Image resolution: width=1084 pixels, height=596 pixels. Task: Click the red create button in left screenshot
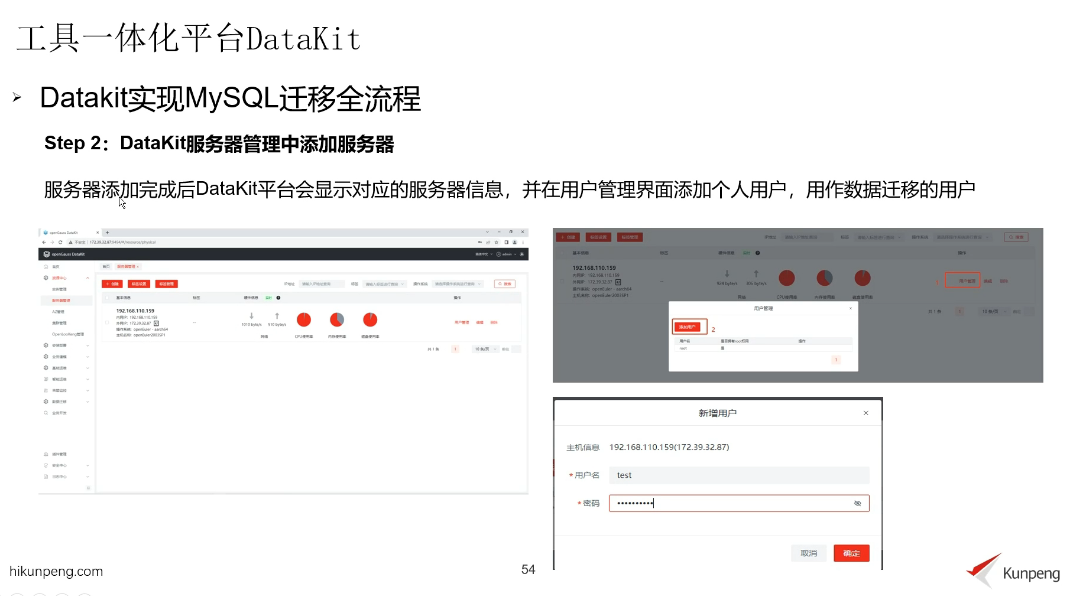[112, 284]
